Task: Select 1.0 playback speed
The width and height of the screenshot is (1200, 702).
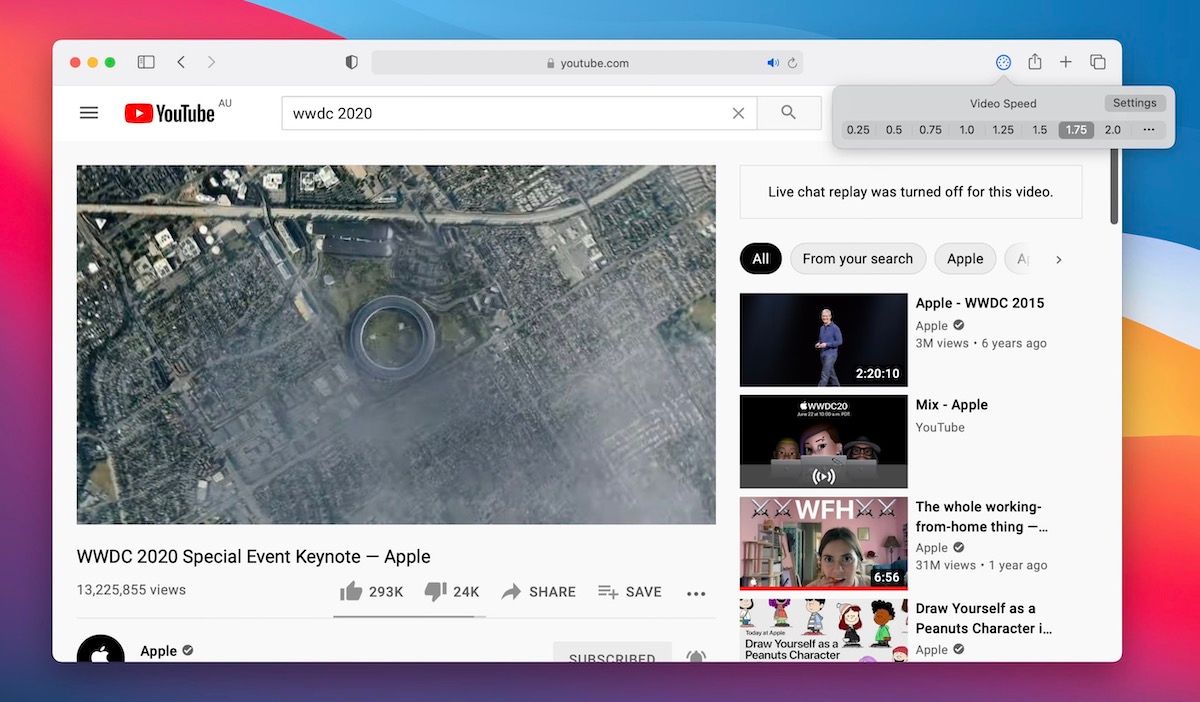Action: tap(967, 129)
